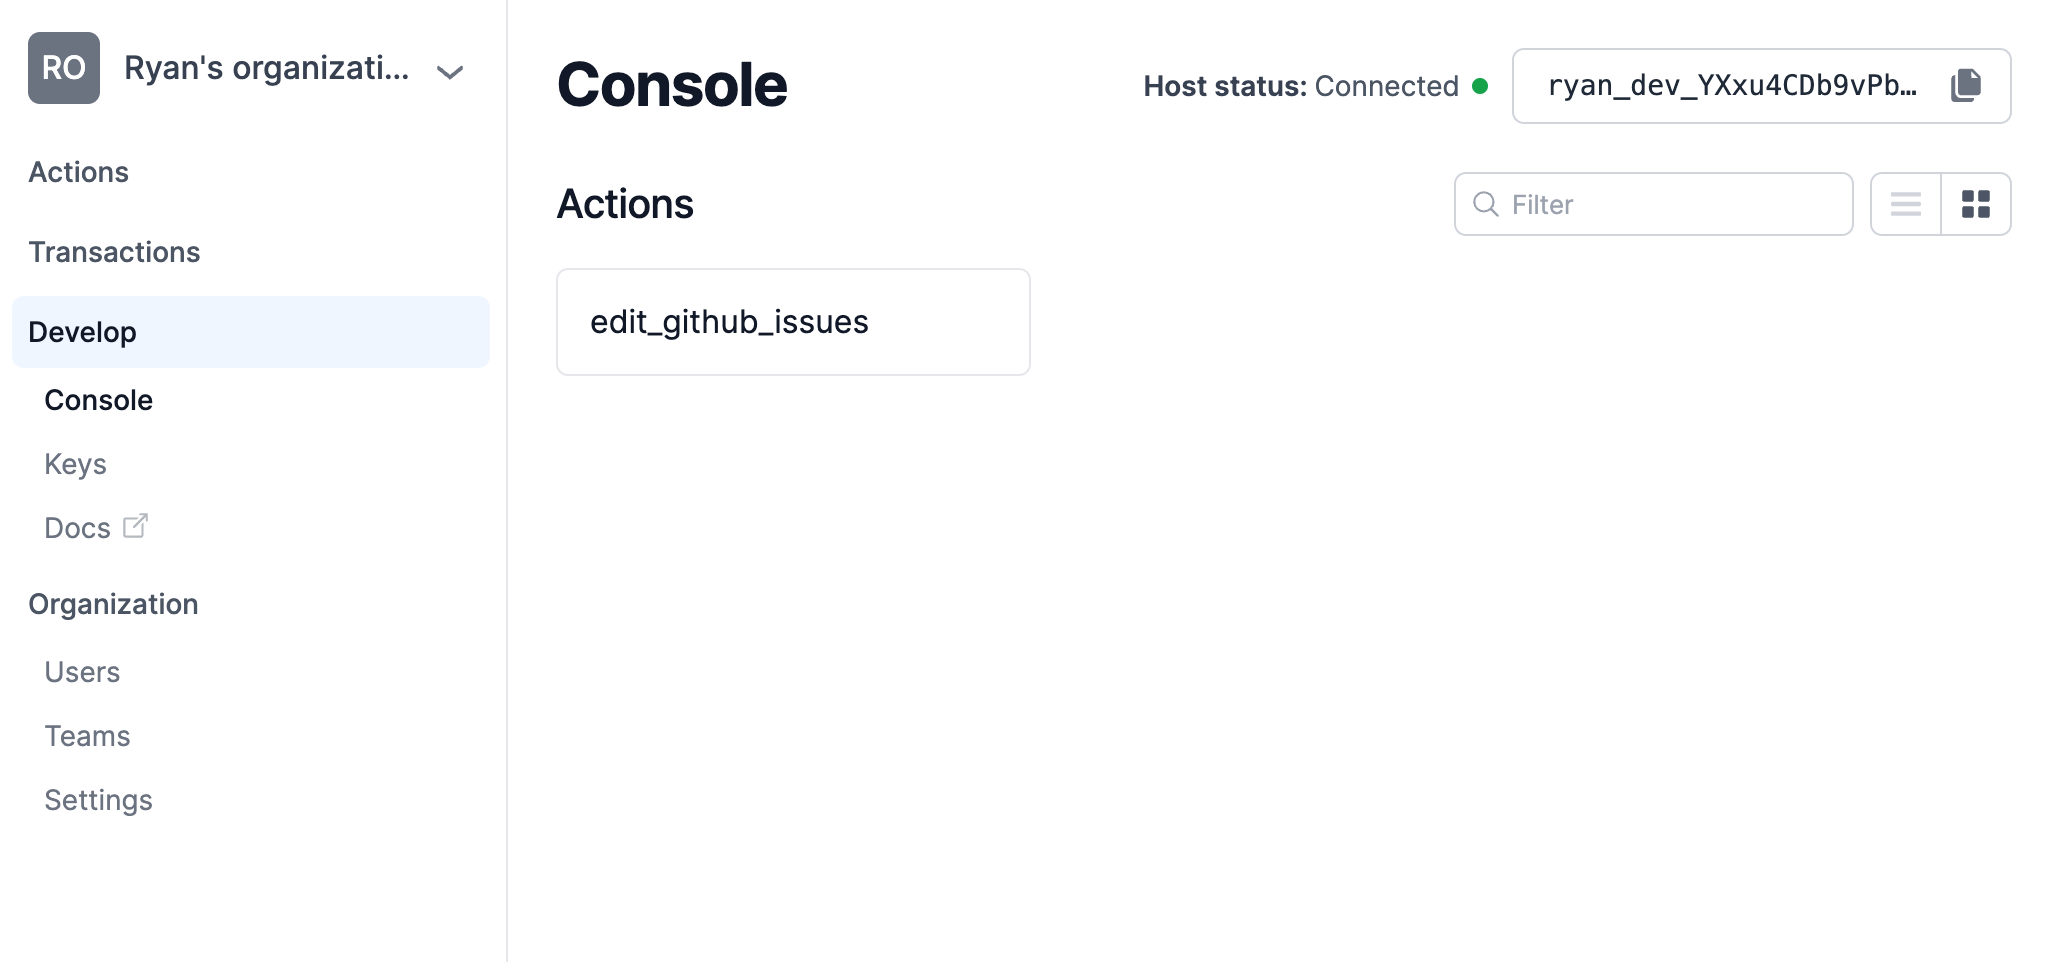Expand the Organization section
This screenshot has height=962, width=2052.
click(113, 604)
